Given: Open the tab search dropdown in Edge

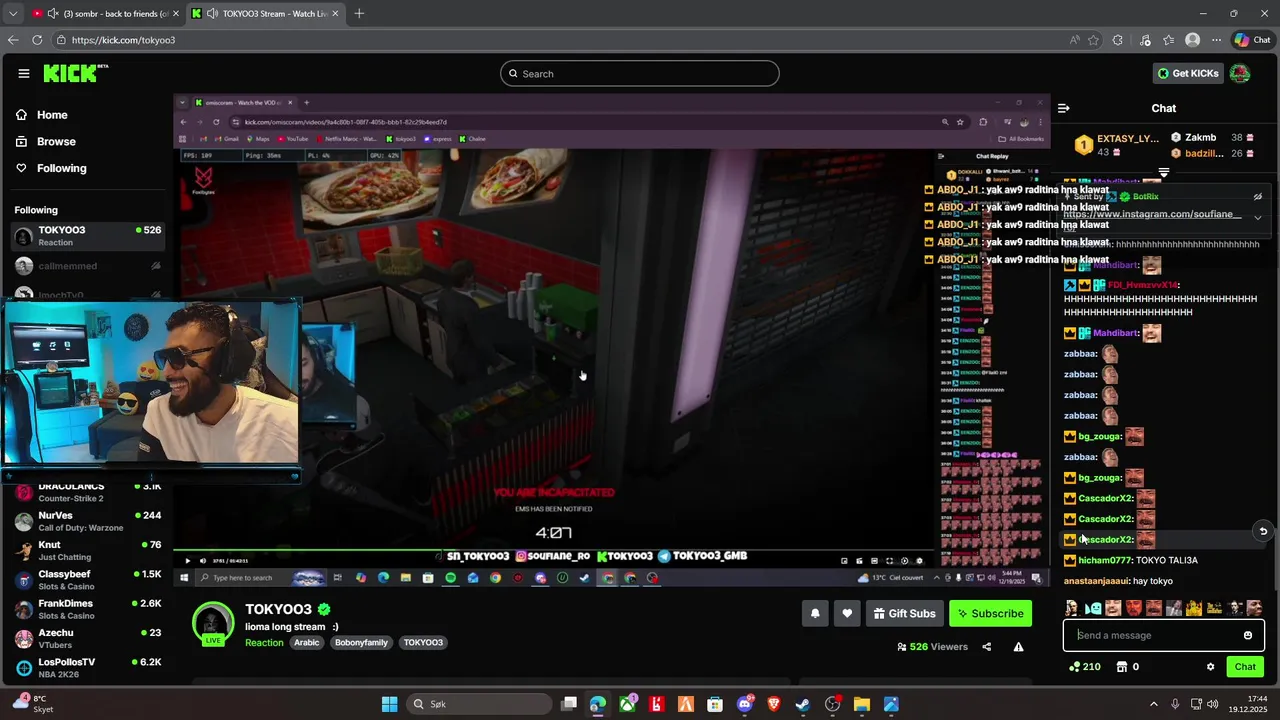Looking at the screenshot, I should (x=12, y=13).
